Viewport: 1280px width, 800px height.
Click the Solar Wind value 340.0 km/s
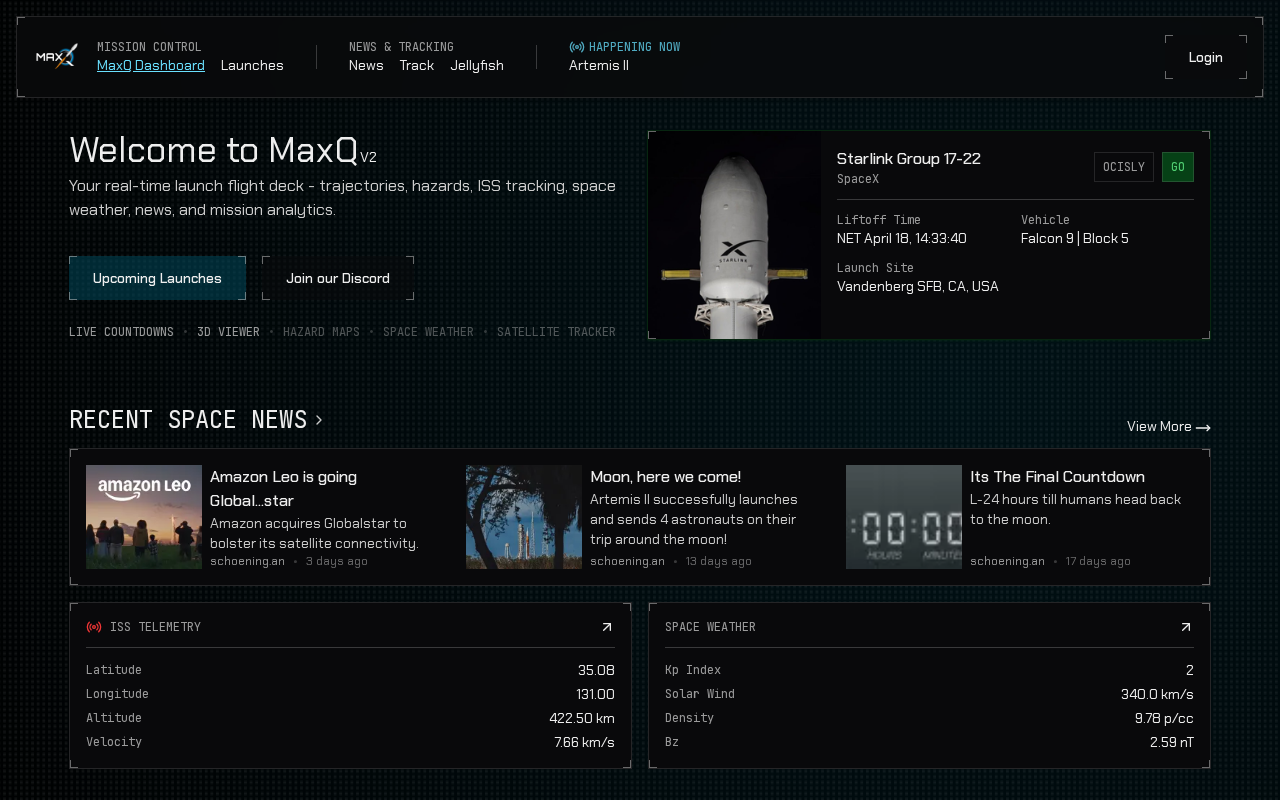[1157, 694]
